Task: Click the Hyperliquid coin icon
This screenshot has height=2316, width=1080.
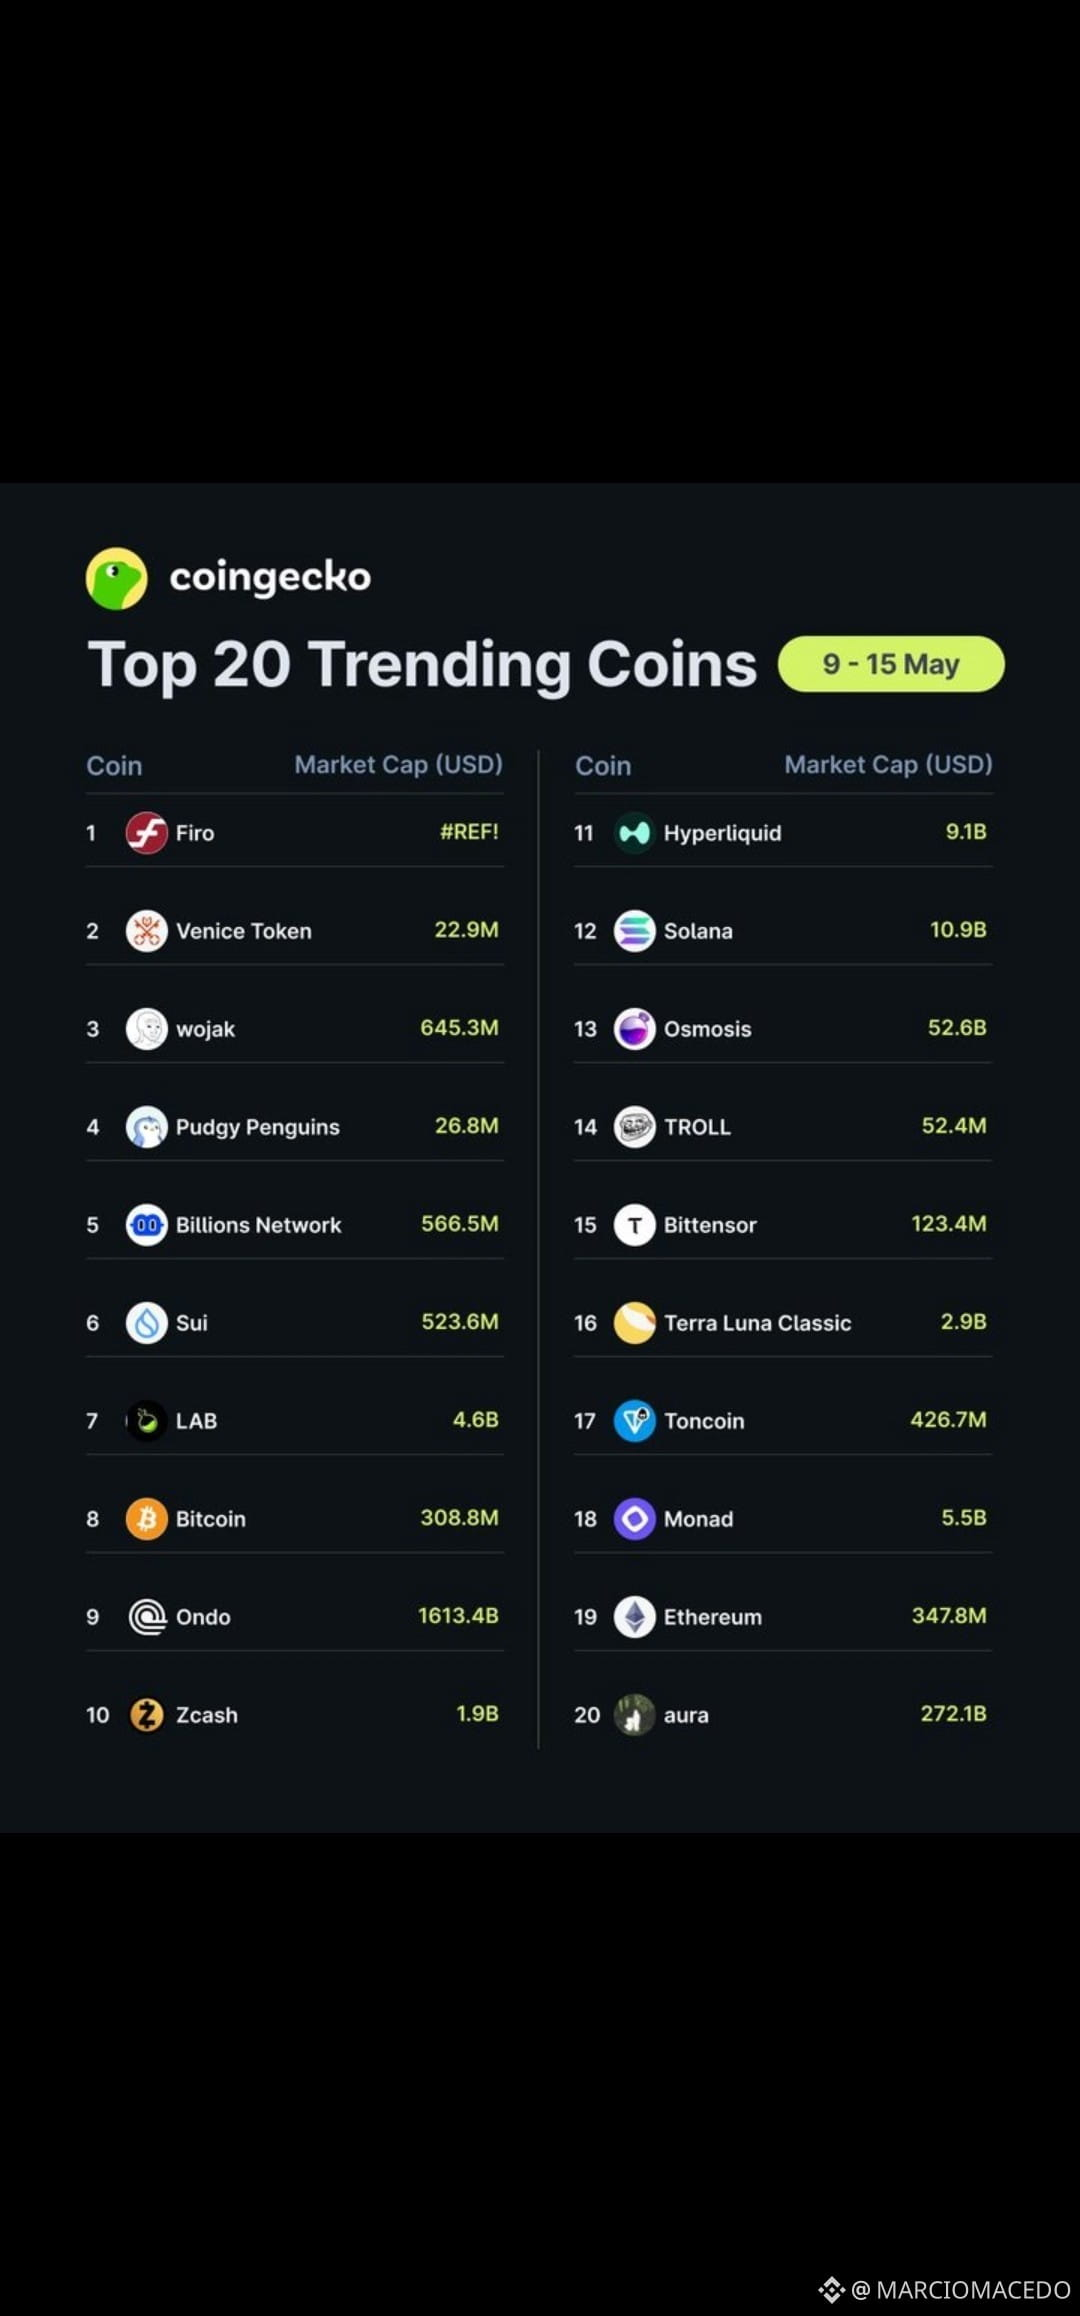Action: (634, 832)
